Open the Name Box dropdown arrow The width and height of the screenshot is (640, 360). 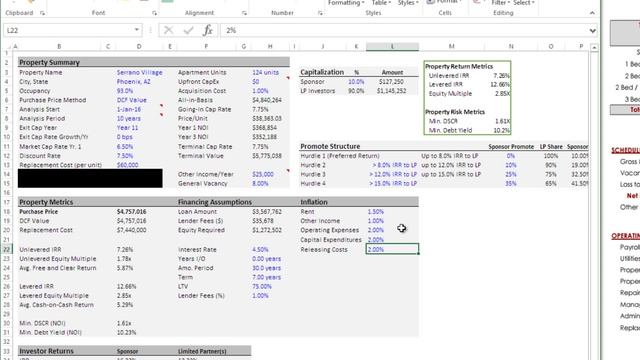tap(137, 30)
